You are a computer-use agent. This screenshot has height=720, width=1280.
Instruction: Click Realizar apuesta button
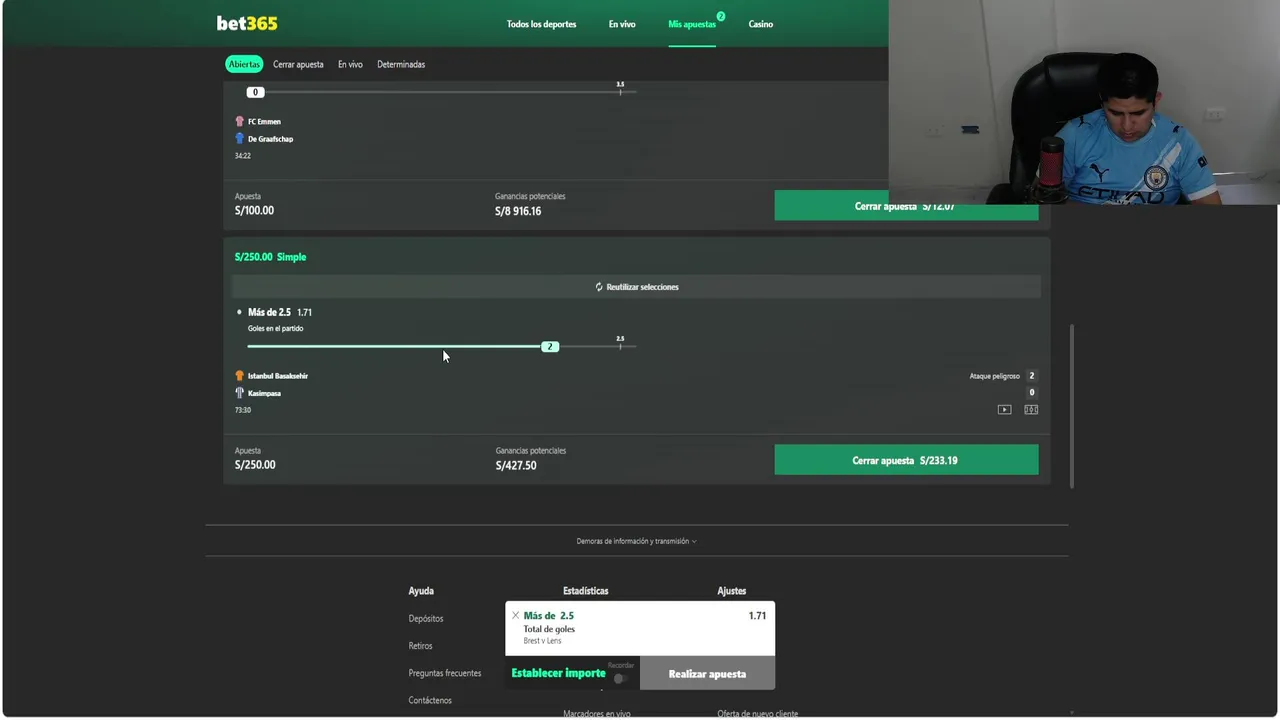click(707, 673)
